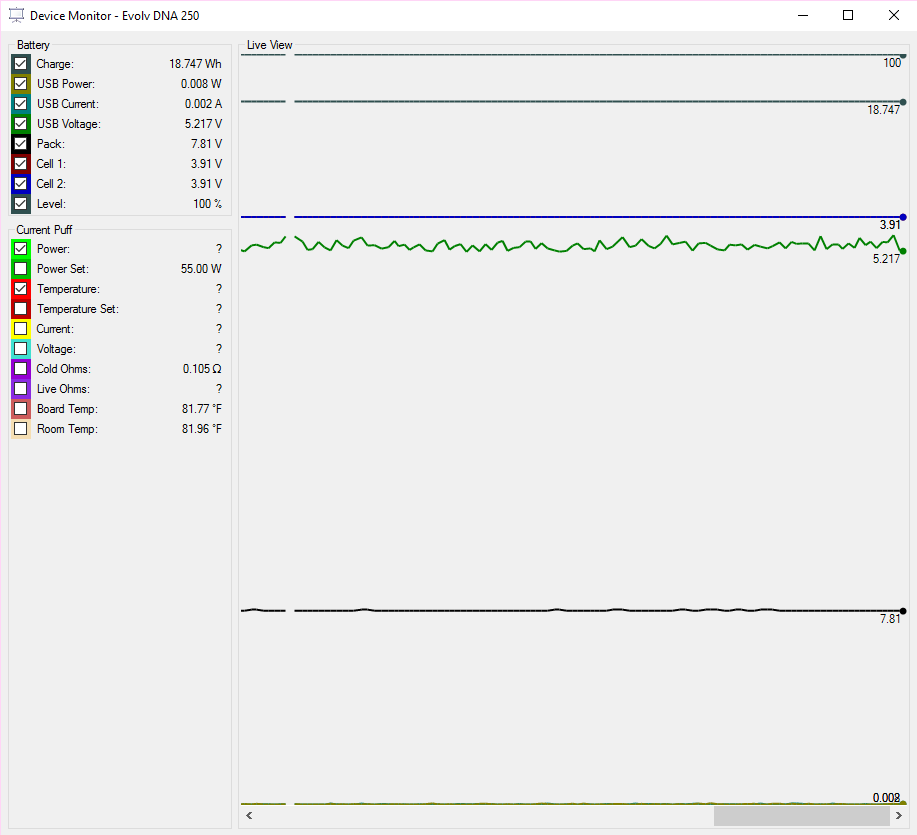The height and width of the screenshot is (835, 917).
Task: Hide the Pack voltage series
Action: pos(21,144)
